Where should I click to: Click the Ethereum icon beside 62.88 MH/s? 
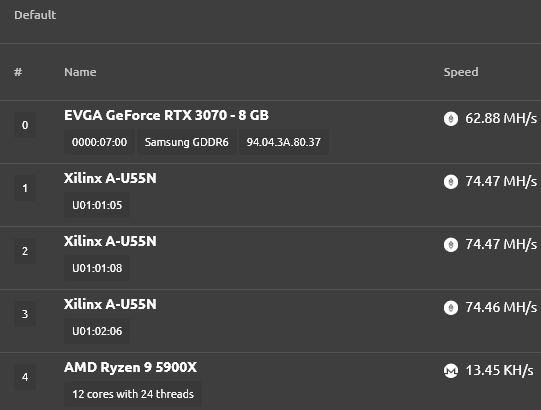coord(451,119)
